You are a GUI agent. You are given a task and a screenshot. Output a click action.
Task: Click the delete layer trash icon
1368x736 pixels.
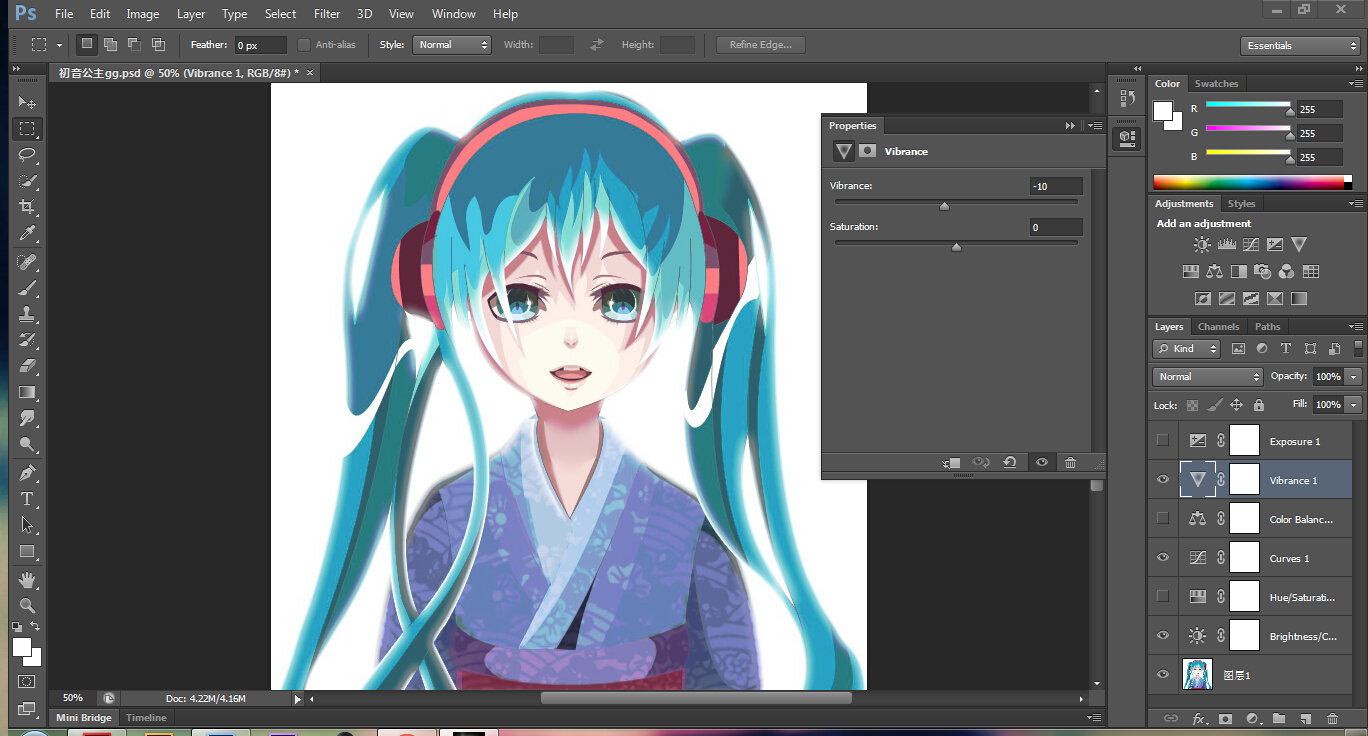click(1332, 718)
